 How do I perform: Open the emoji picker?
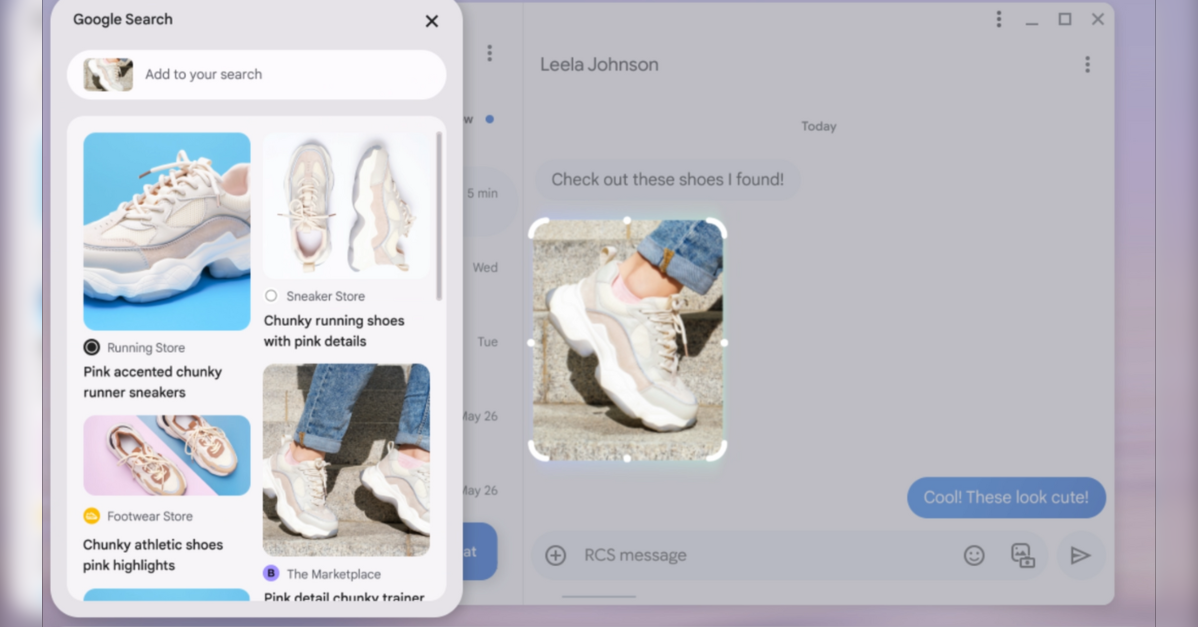pyautogui.click(x=974, y=555)
